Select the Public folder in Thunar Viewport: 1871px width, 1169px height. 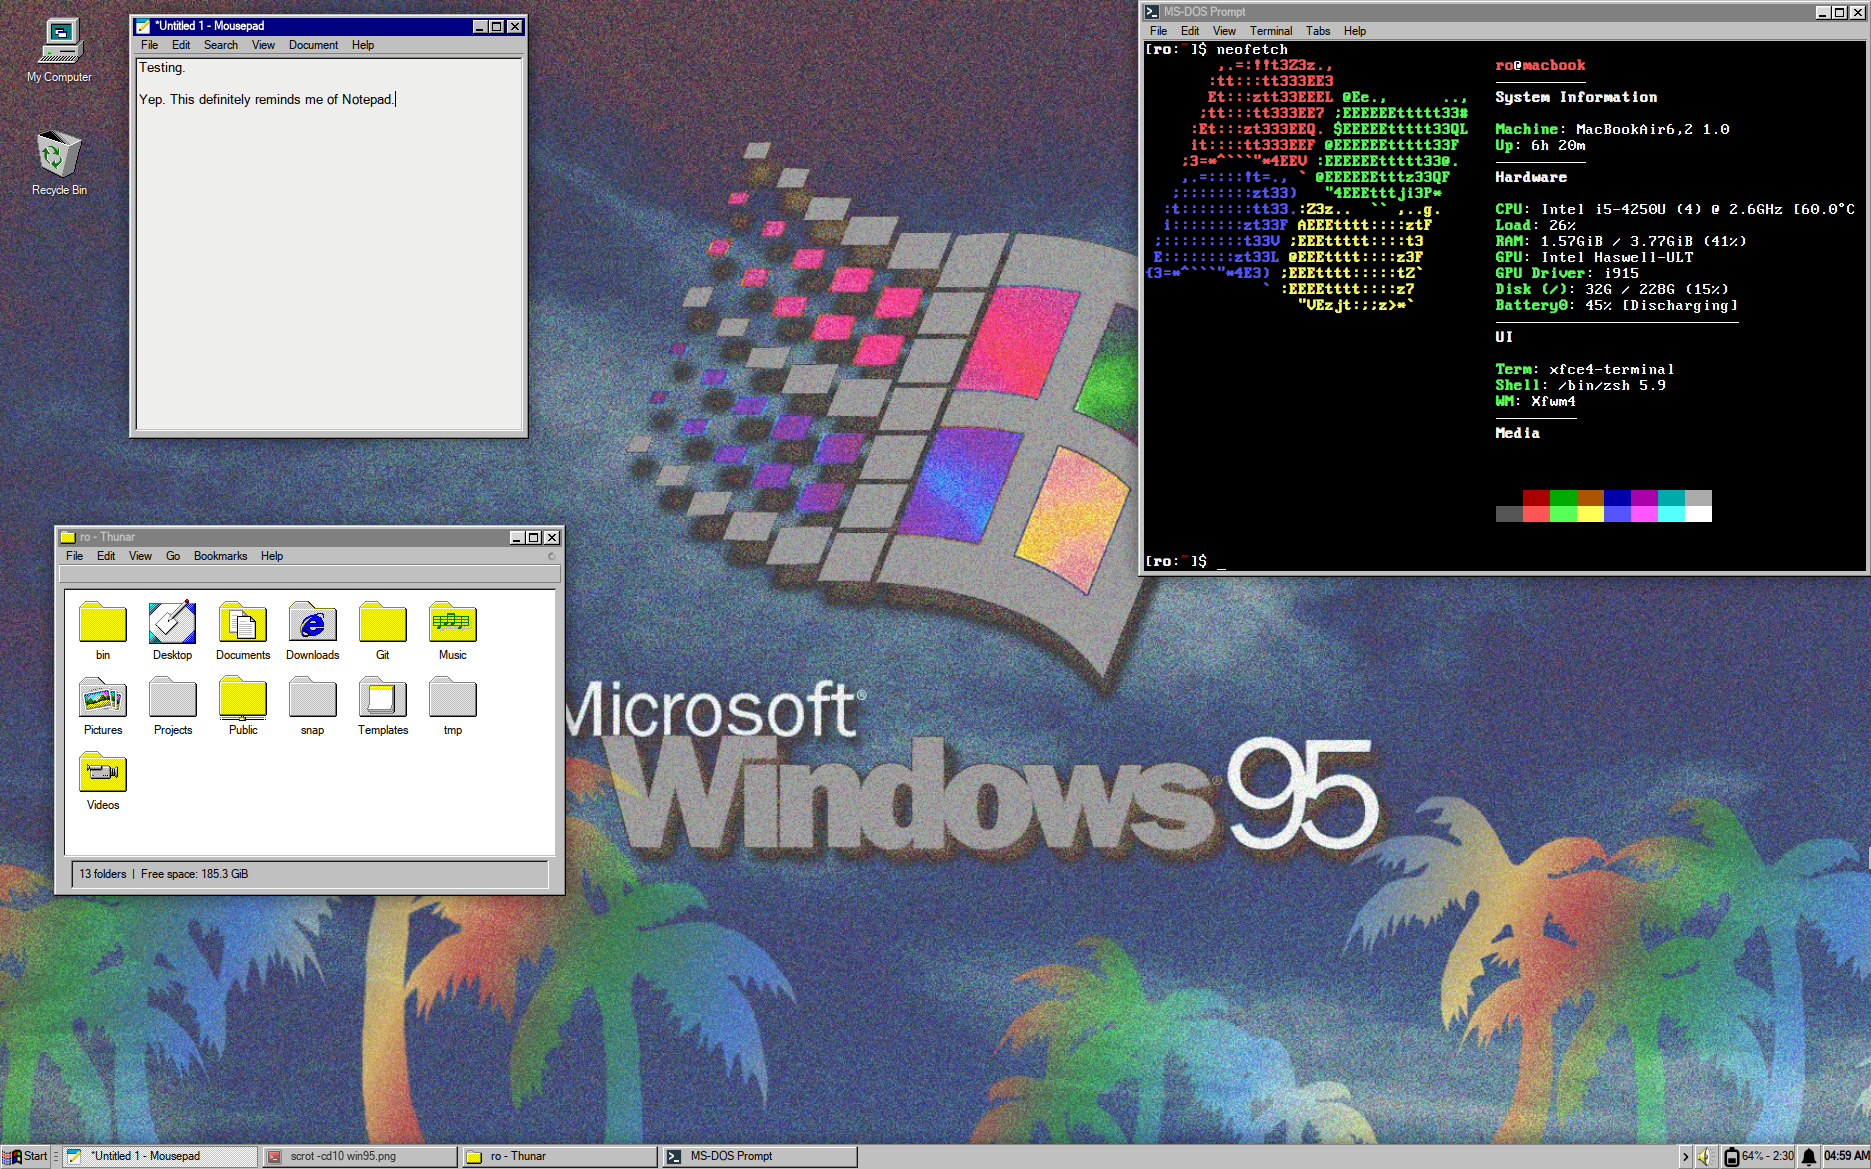[x=243, y=706]
